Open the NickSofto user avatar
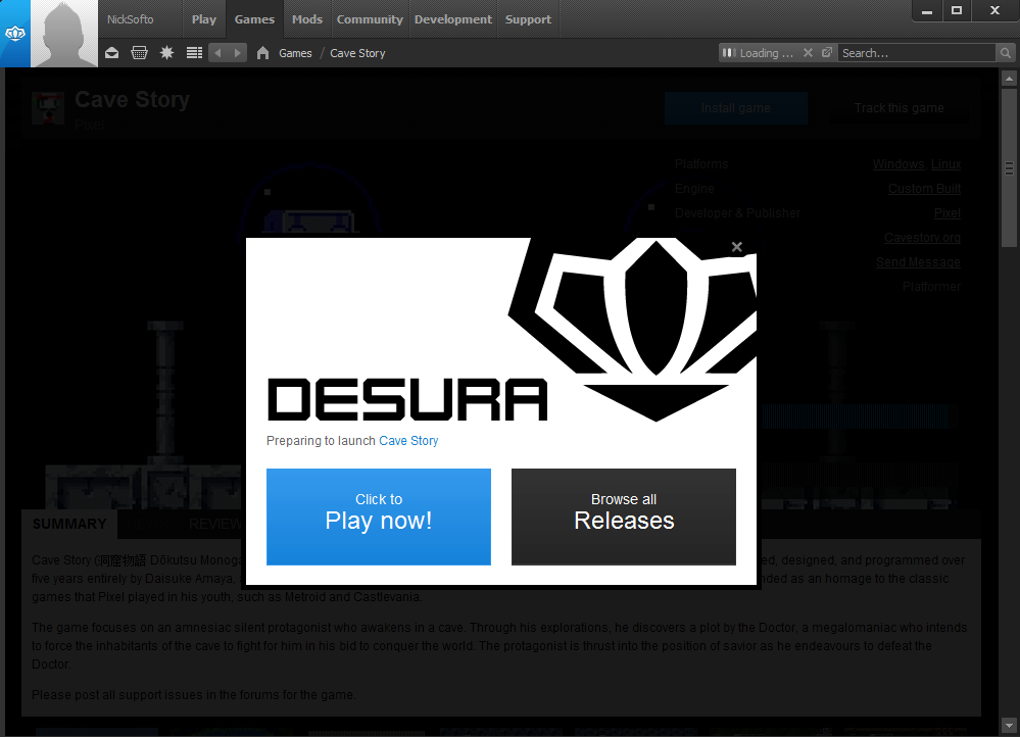Image resolution: width=1020 pixels, height=737 pixels. click(64, 33)
